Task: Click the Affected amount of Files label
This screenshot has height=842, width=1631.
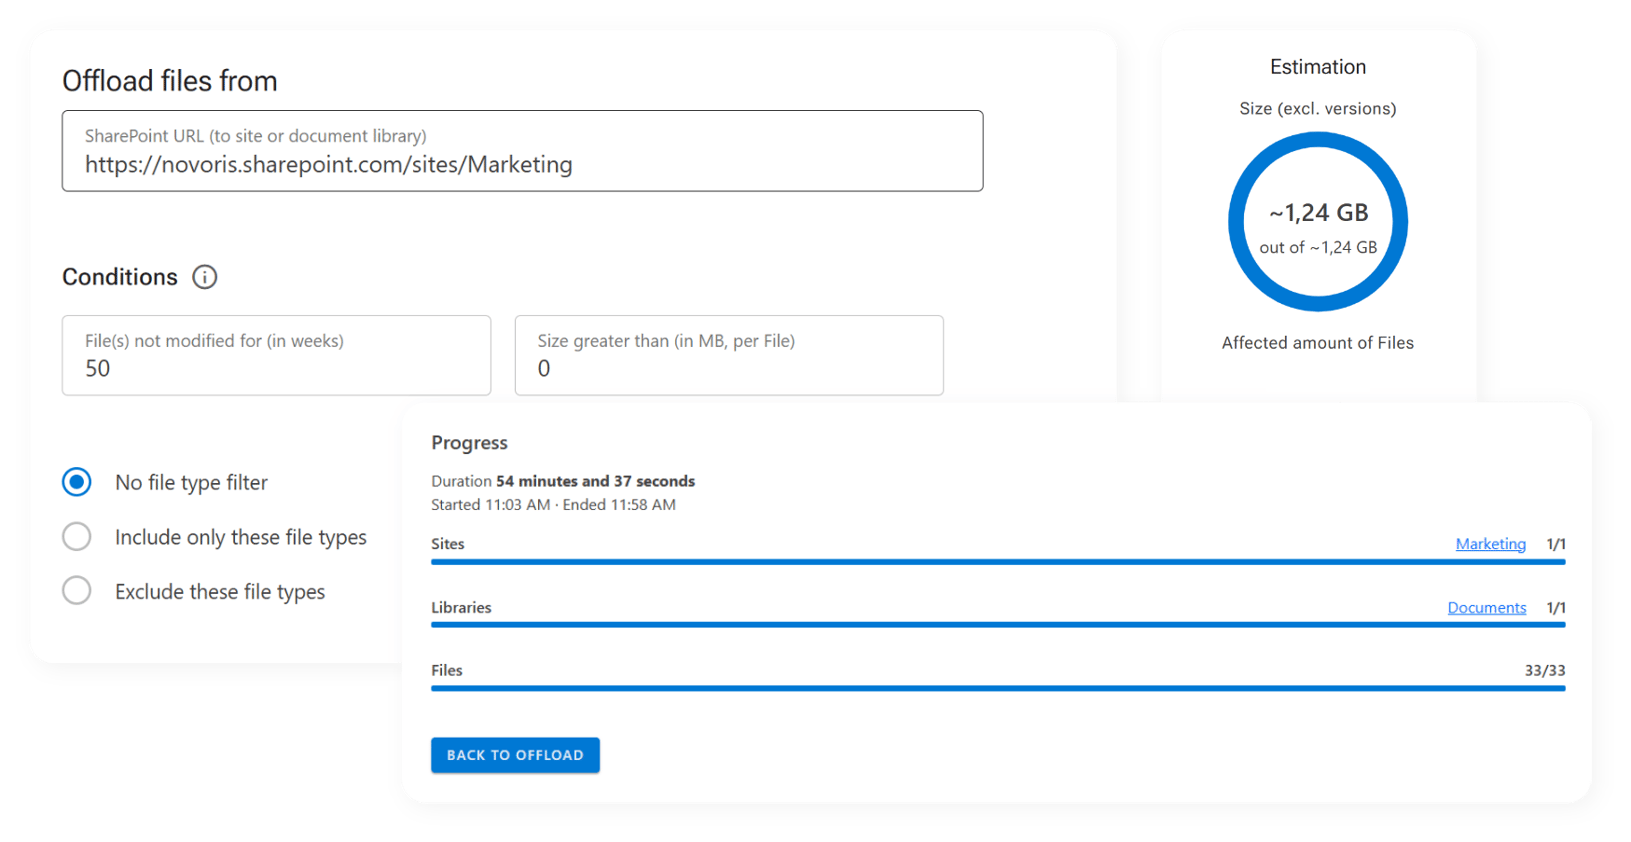Action: 1317,343
